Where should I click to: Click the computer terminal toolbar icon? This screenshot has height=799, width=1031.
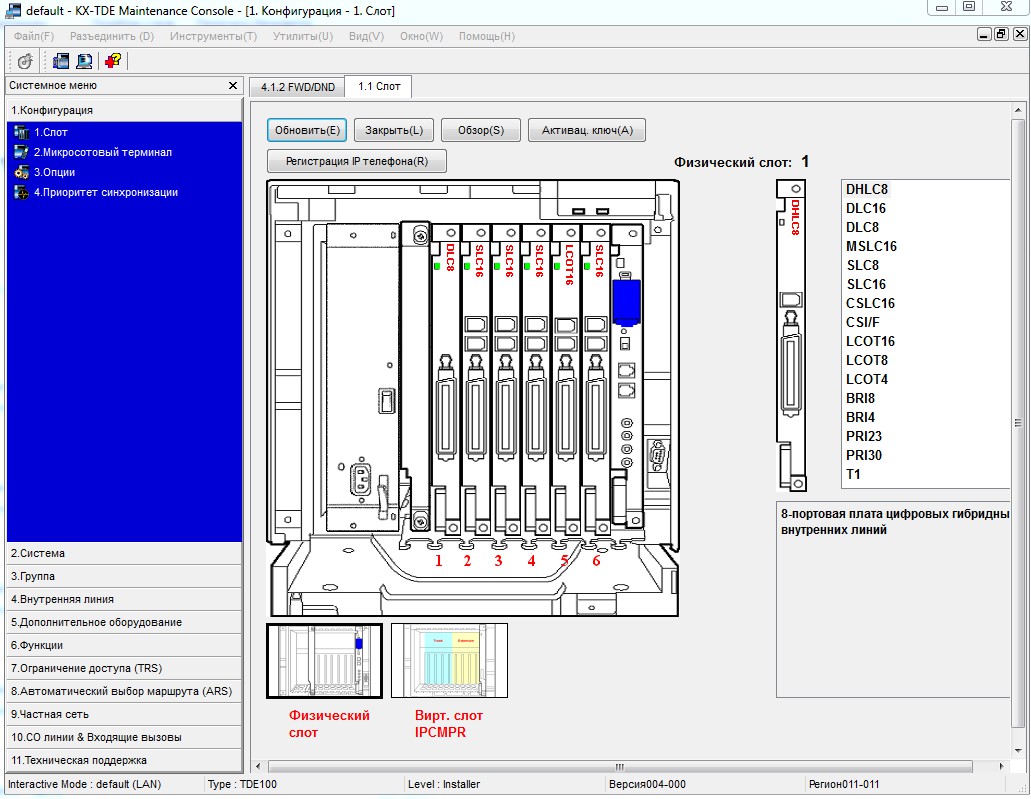pyautogui.click(x=84, y=61)
